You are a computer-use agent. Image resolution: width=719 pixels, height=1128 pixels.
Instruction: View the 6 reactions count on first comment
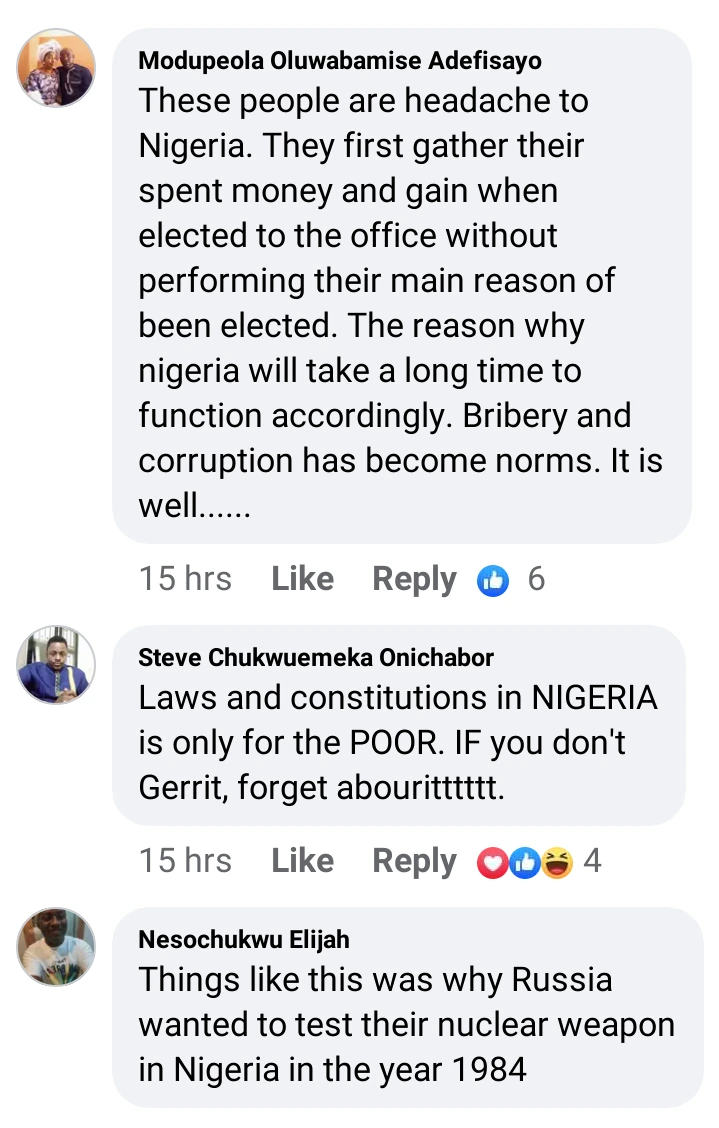pyautogui.click(x=537, y=579)
